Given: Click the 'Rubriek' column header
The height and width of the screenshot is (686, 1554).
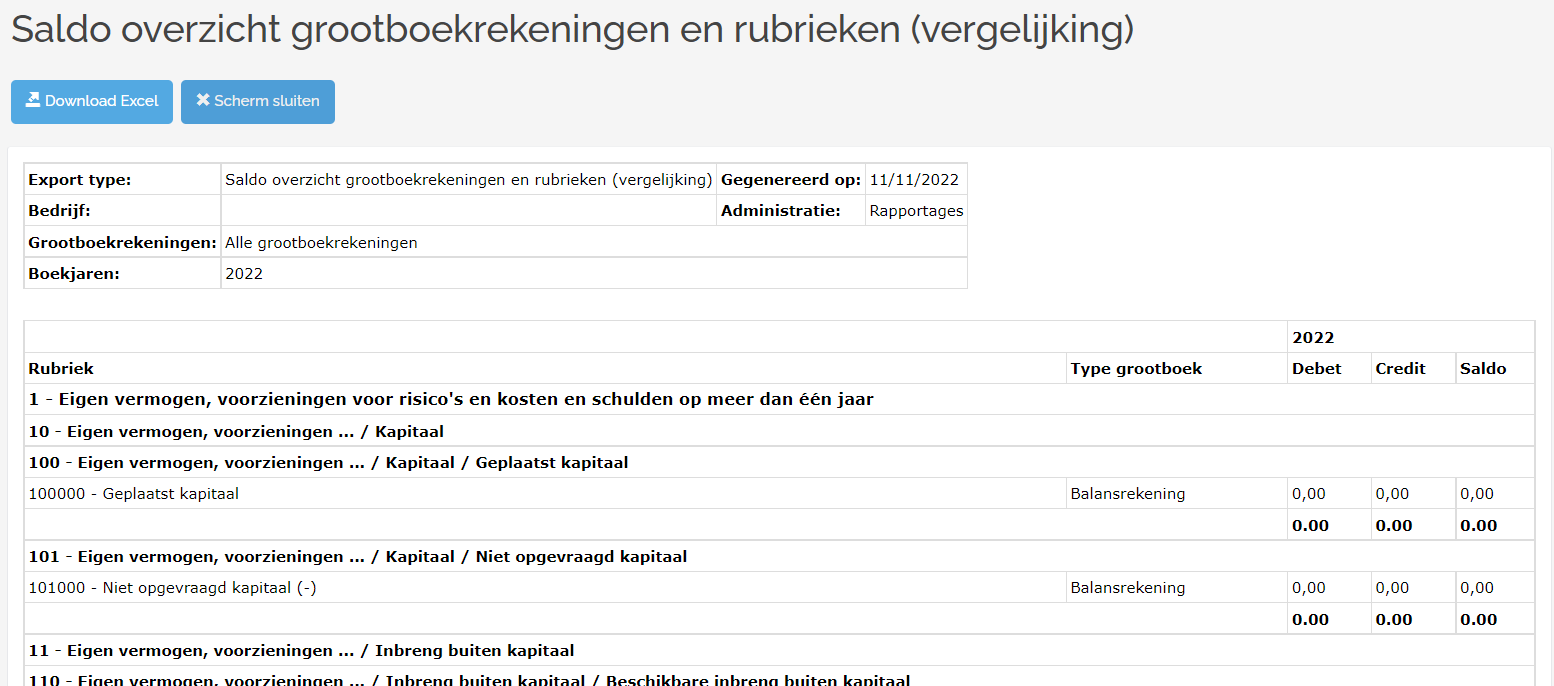Looking at the screenshot, I should [x=61, y=368].
